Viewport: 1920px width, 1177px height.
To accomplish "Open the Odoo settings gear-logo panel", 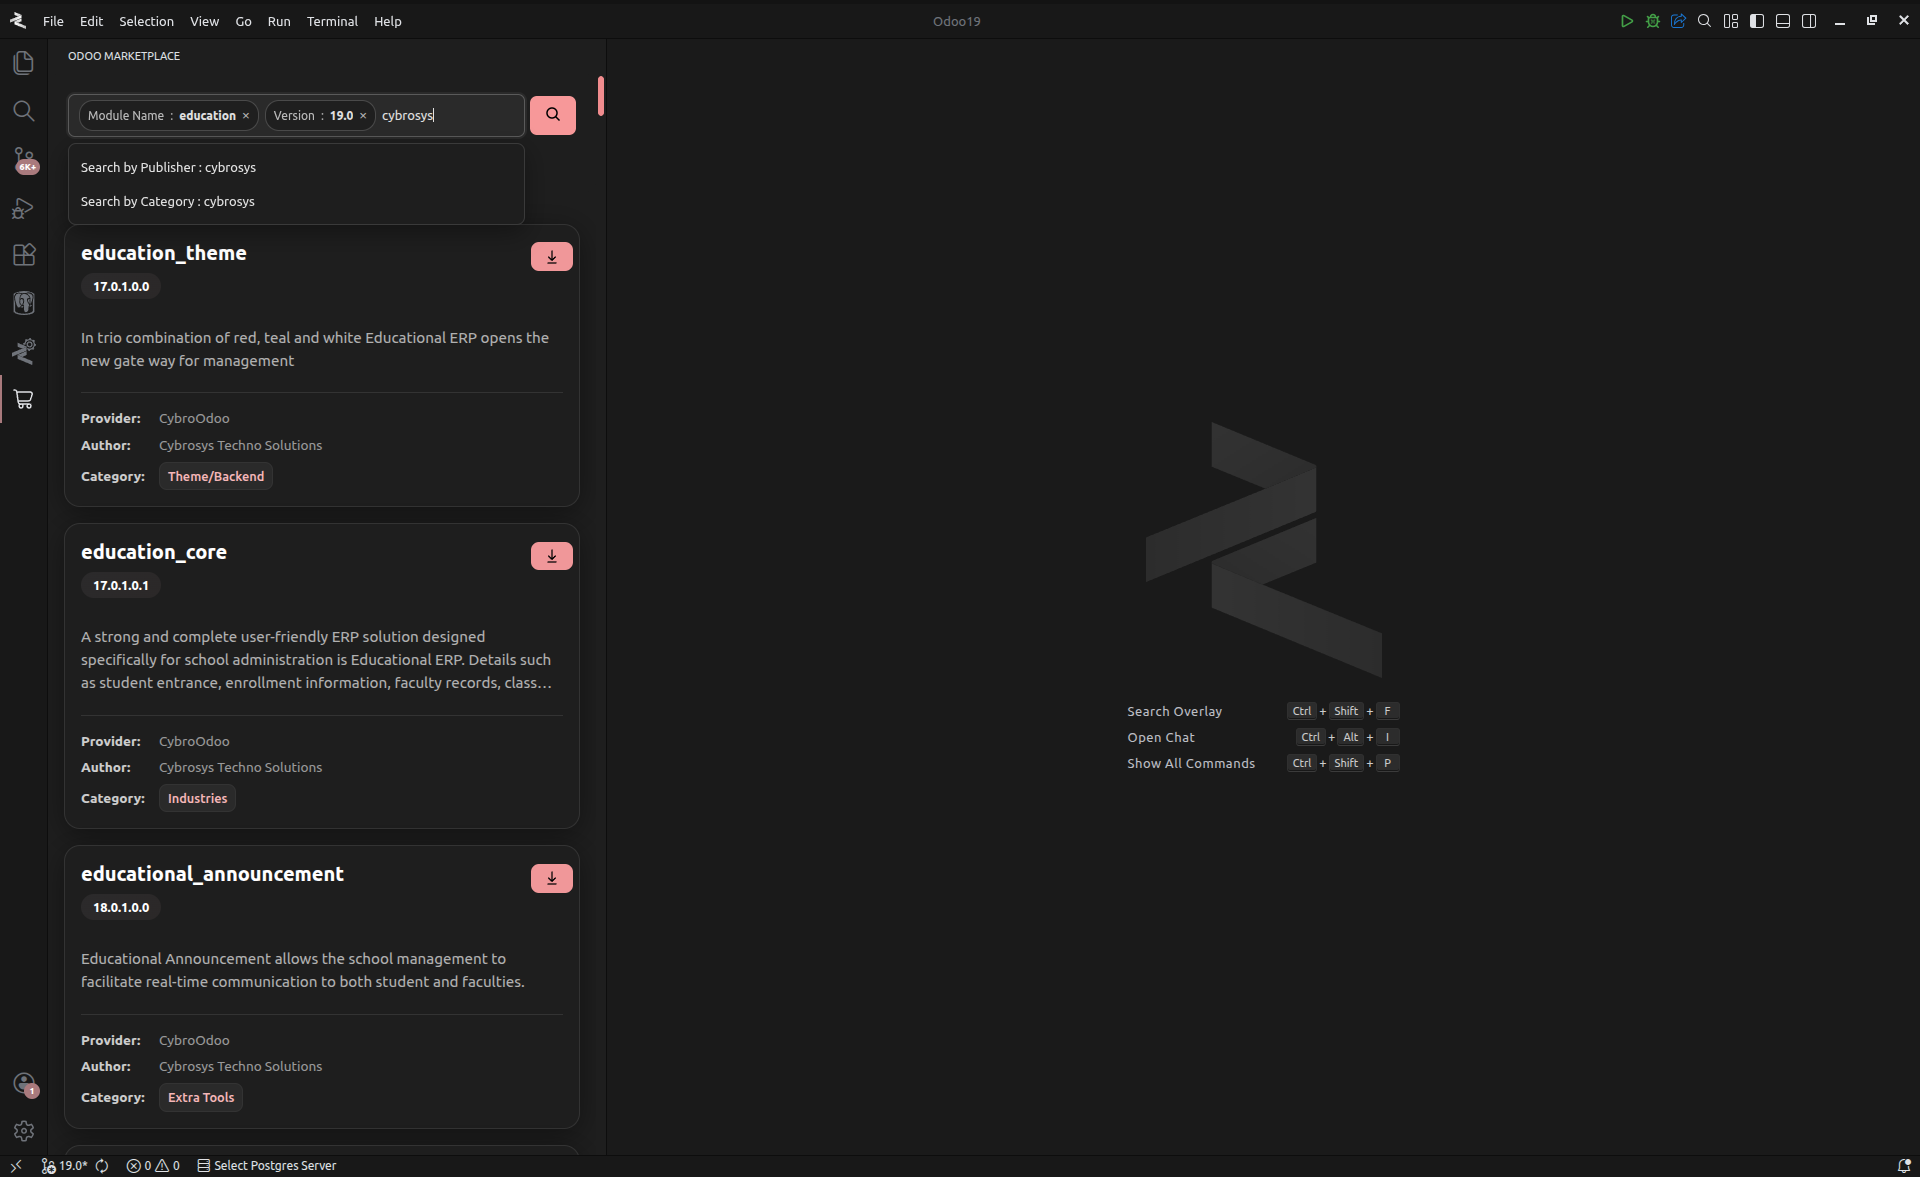I will coord(24,351).
